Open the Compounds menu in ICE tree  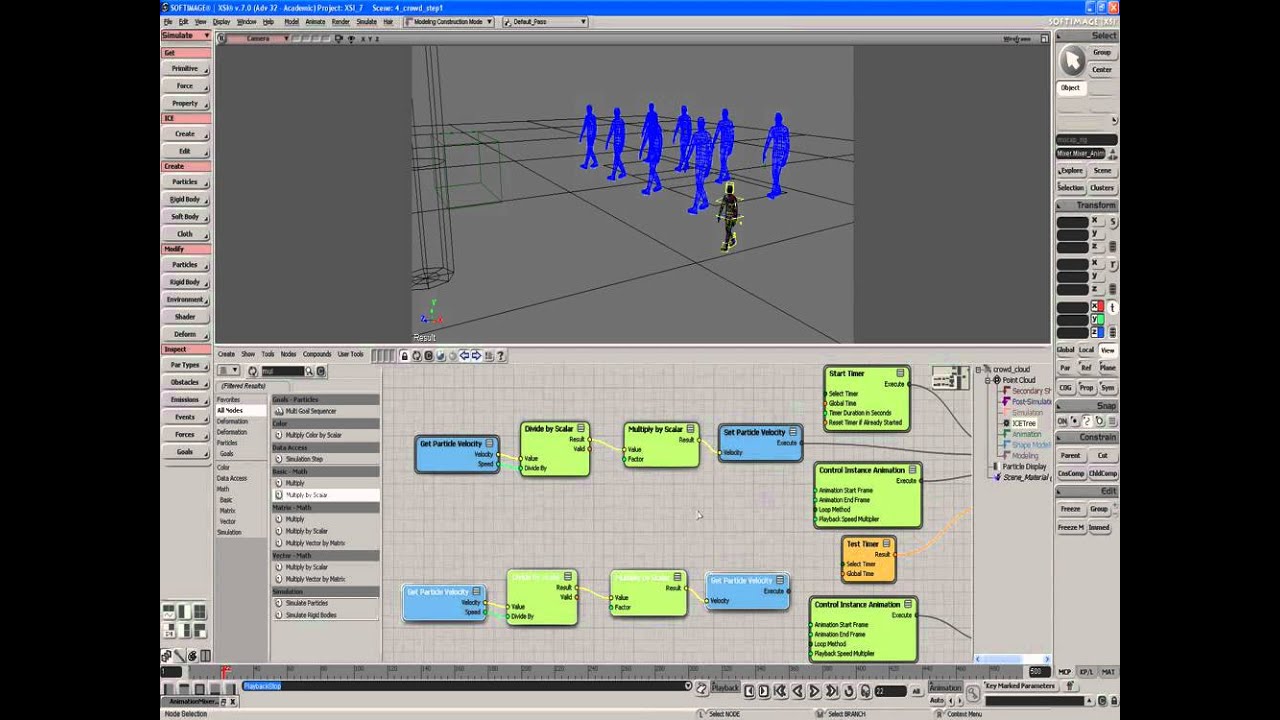coord(317,354)
